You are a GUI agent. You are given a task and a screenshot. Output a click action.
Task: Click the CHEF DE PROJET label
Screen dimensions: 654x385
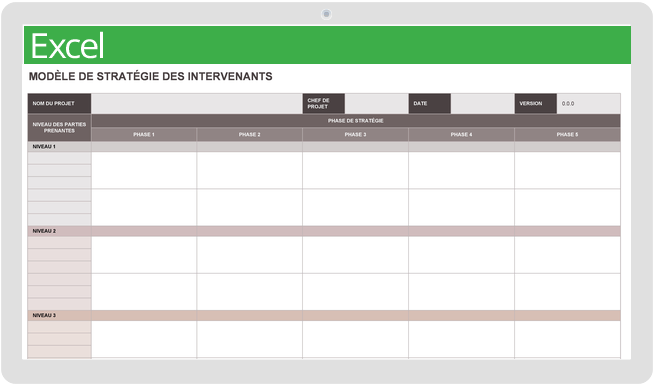[324, 103]
